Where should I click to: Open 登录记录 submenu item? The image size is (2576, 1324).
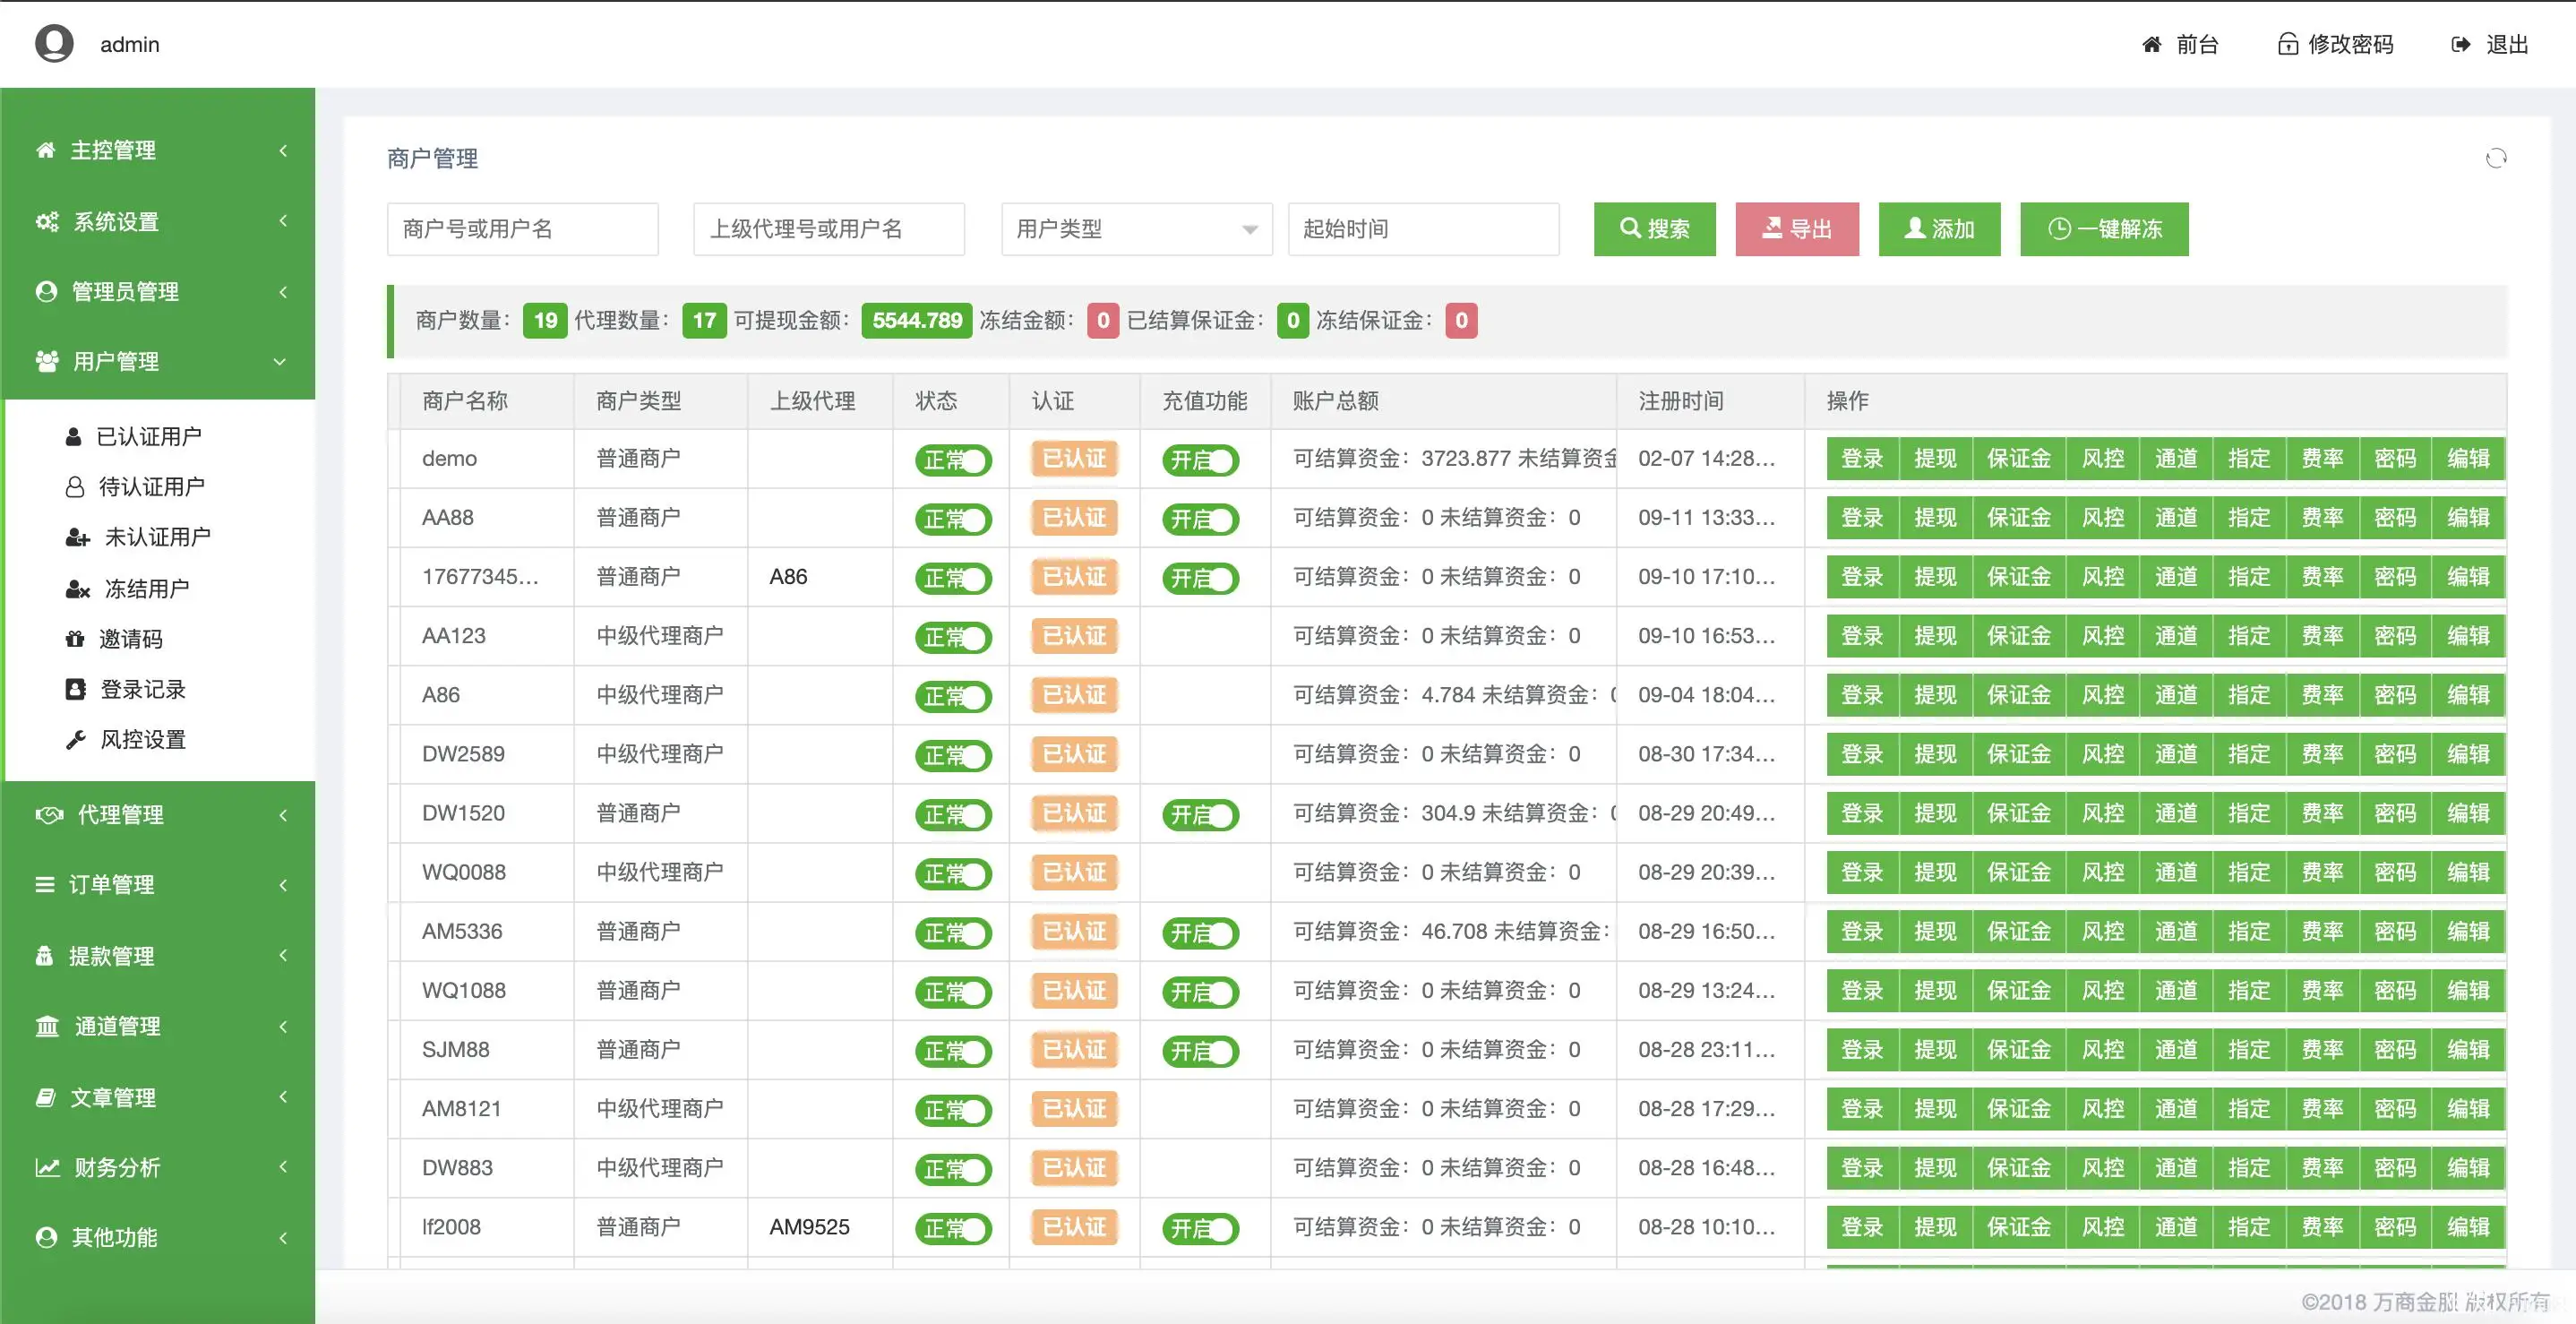pyautogui.click(x=160, y=689)
